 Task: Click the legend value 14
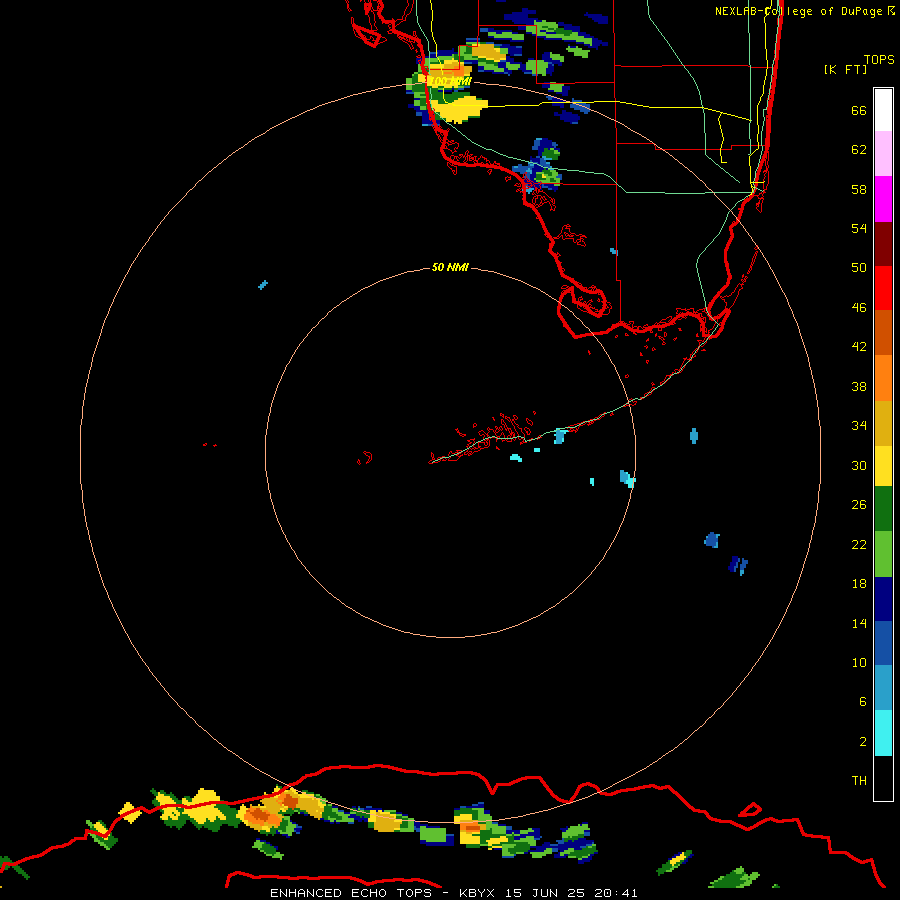(859, 623)
